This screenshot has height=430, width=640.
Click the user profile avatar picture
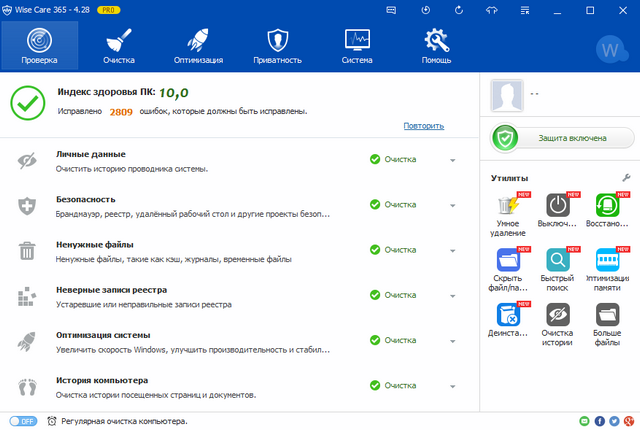(x=507, y=98)
